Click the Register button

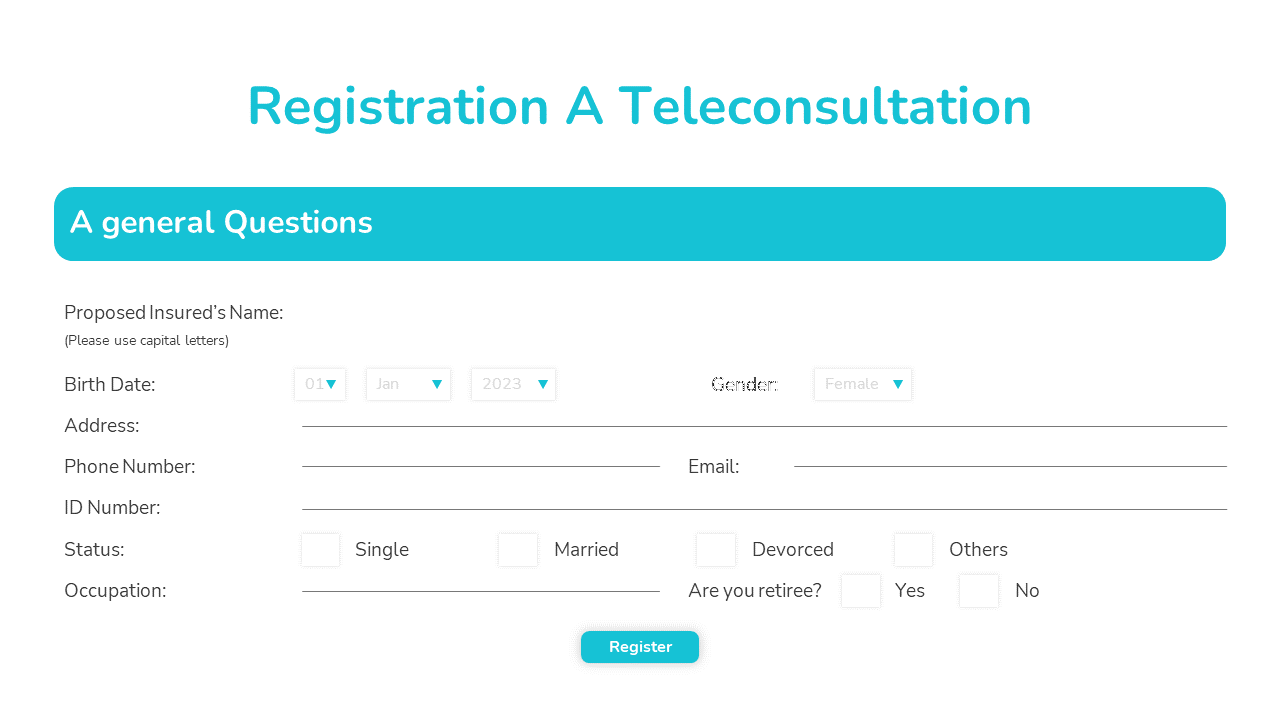coord(640,647)
